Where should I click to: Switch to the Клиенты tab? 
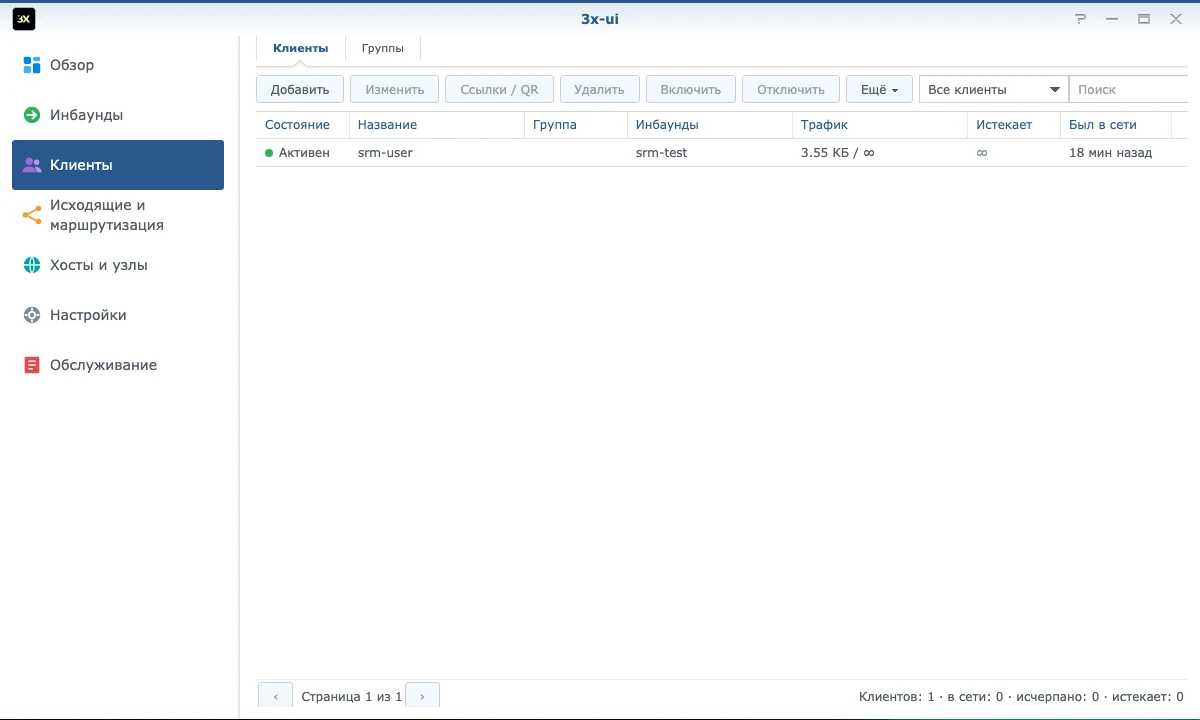[x=300, y=48]
